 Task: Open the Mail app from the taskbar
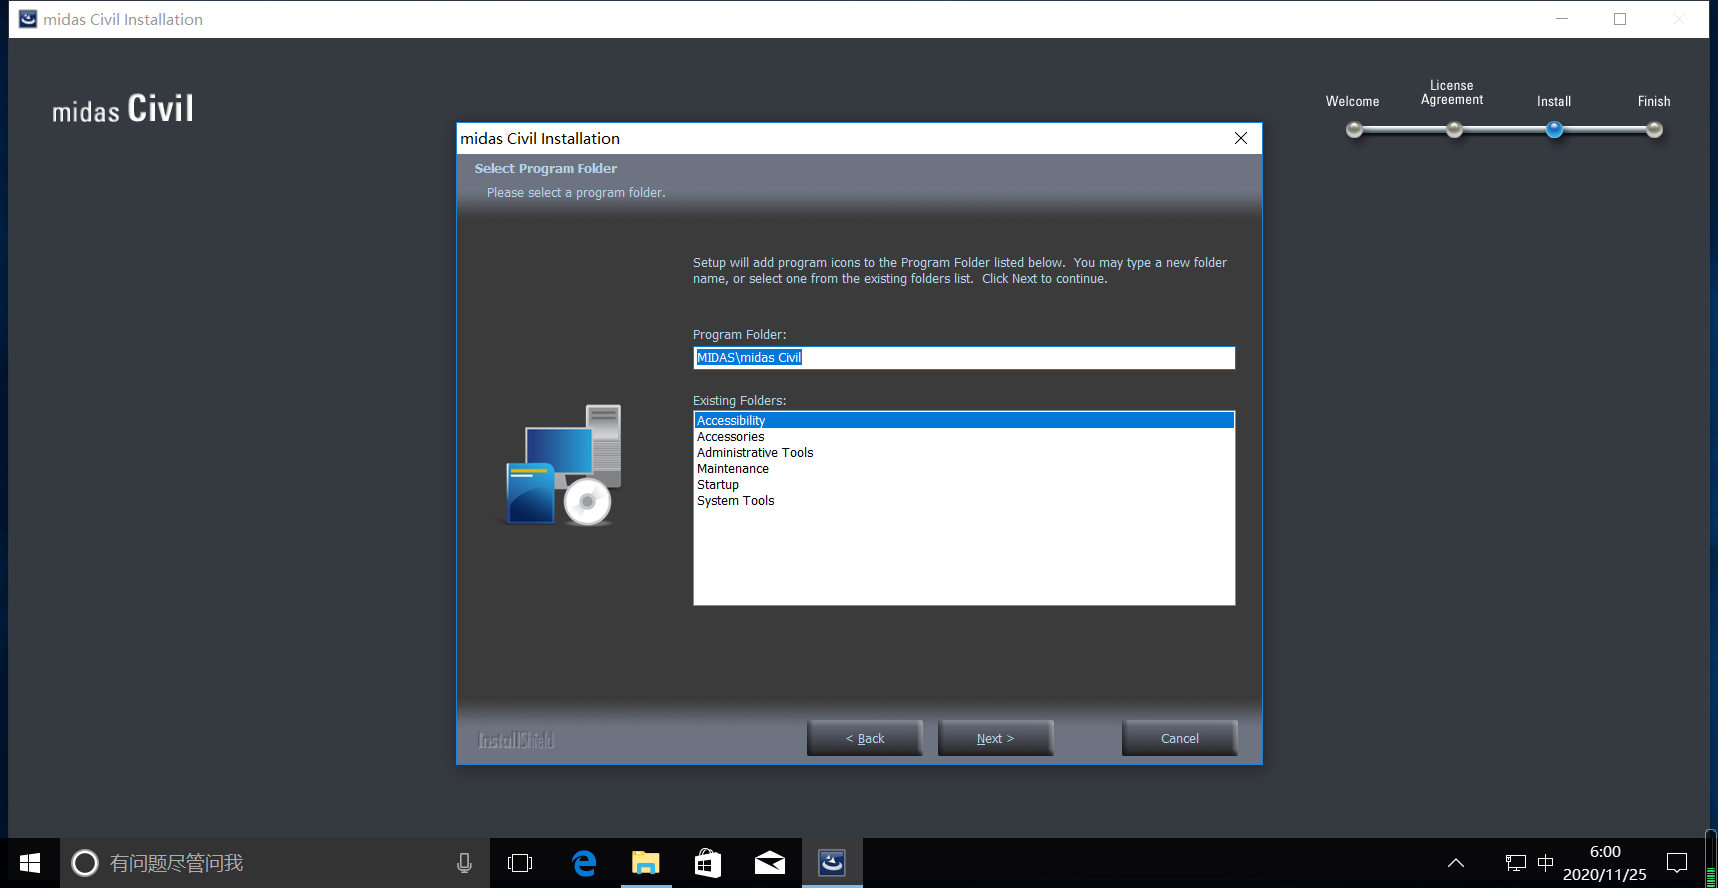(770, 863)
